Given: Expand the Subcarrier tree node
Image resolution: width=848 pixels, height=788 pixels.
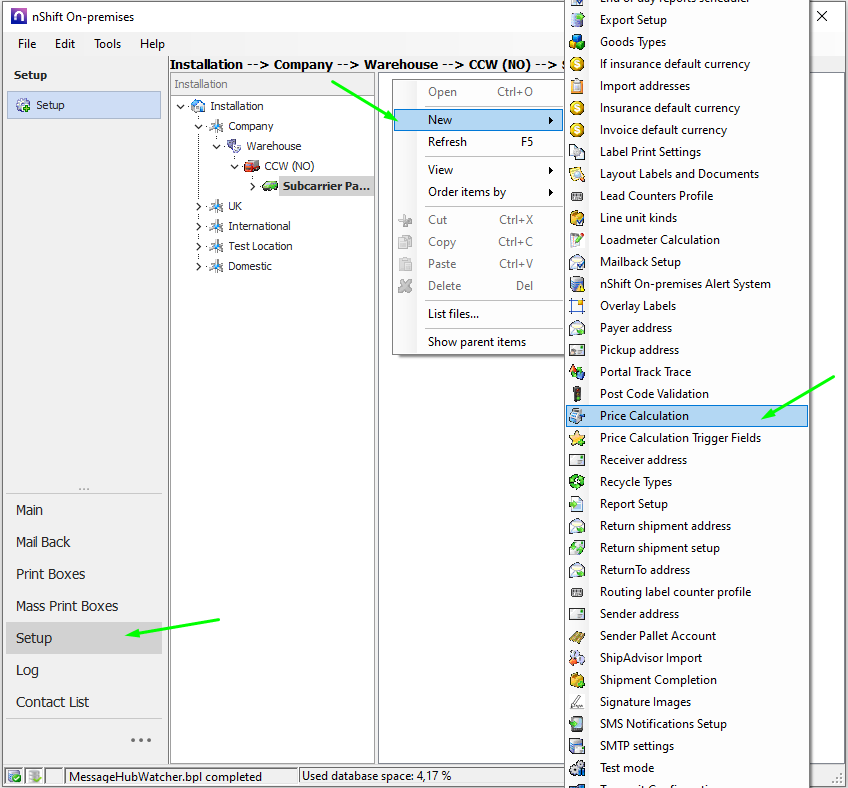Looking at the screenshot, I should 252,186.
